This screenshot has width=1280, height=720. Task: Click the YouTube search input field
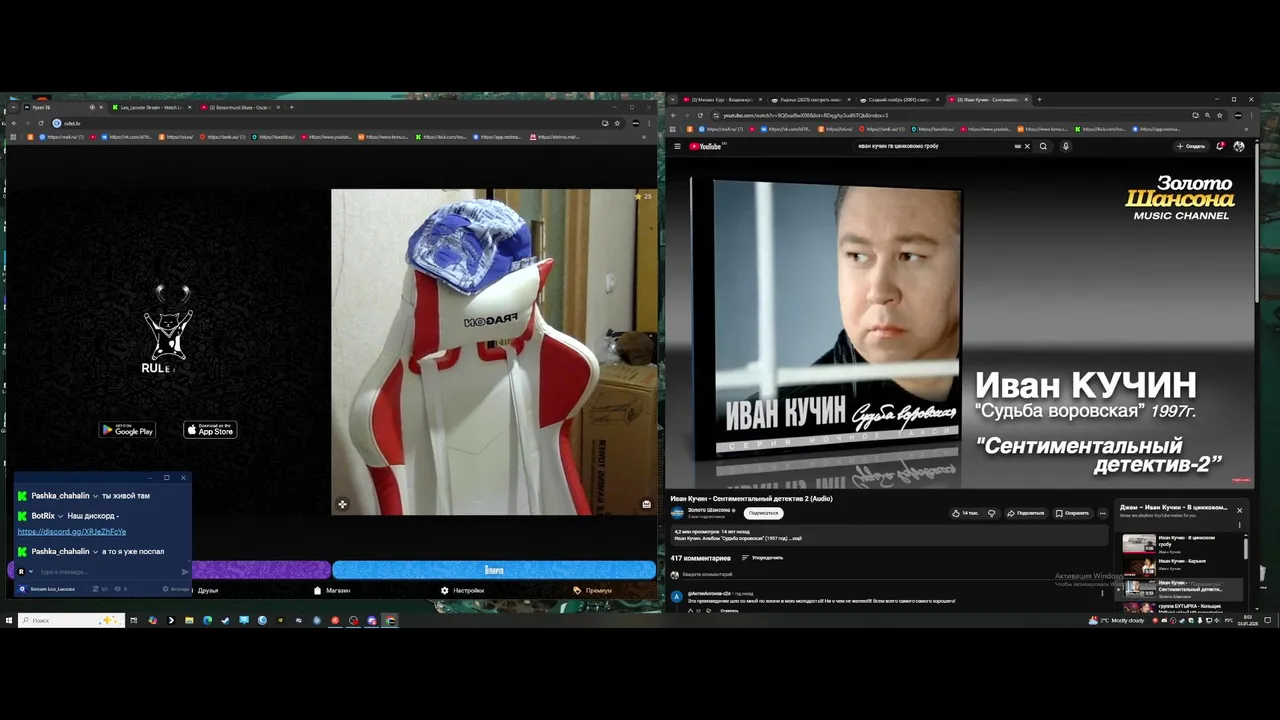coord(935,146)
